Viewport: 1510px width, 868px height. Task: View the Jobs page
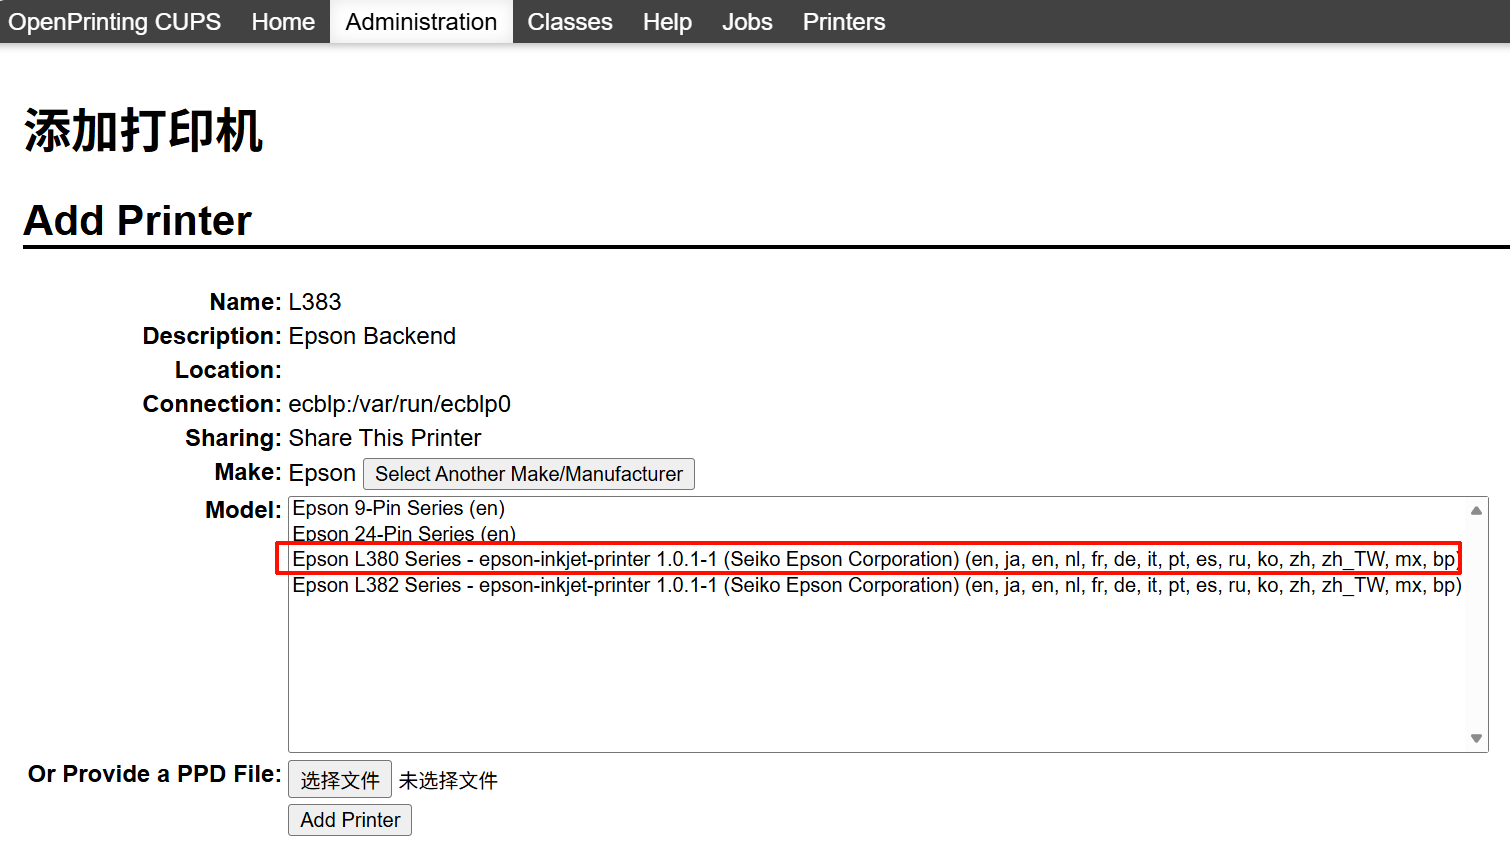[747, 22]
